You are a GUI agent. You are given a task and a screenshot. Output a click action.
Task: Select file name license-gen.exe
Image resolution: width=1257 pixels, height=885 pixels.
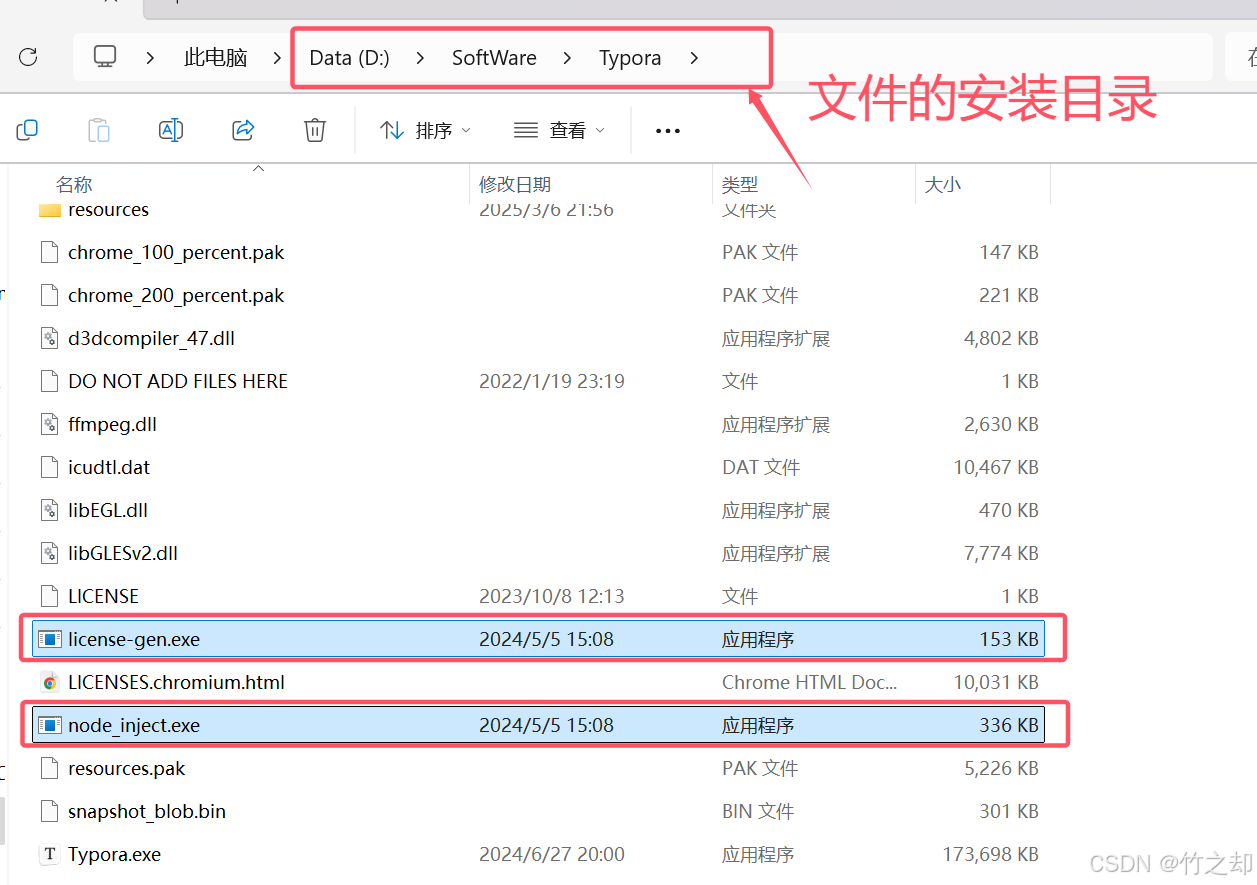coord(134,639)
